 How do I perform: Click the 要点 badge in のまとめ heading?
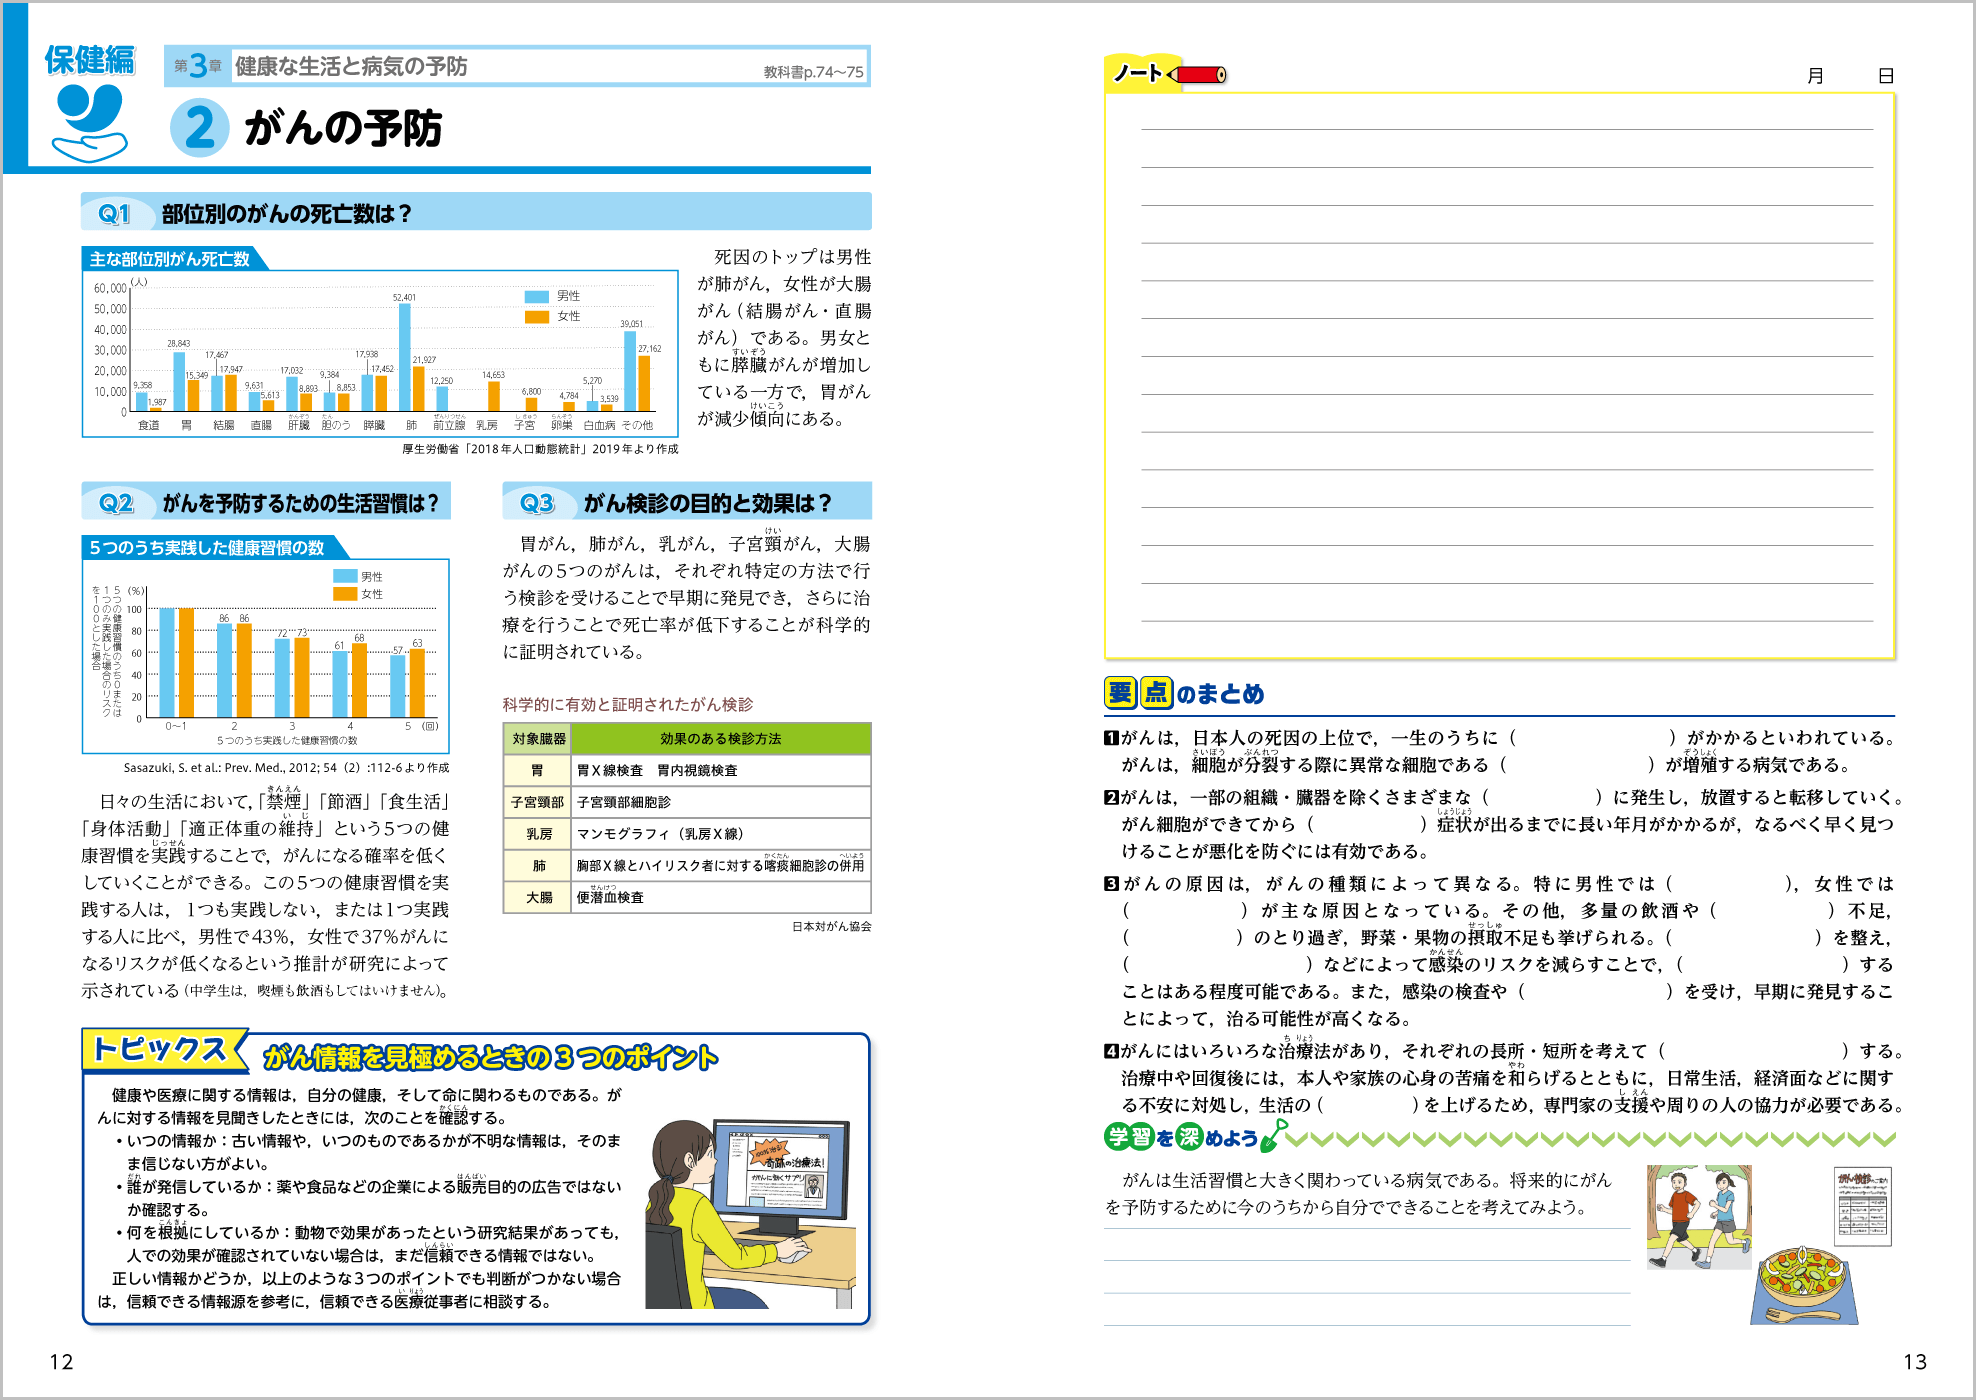pyautogui.click(x=1138, y=693)
